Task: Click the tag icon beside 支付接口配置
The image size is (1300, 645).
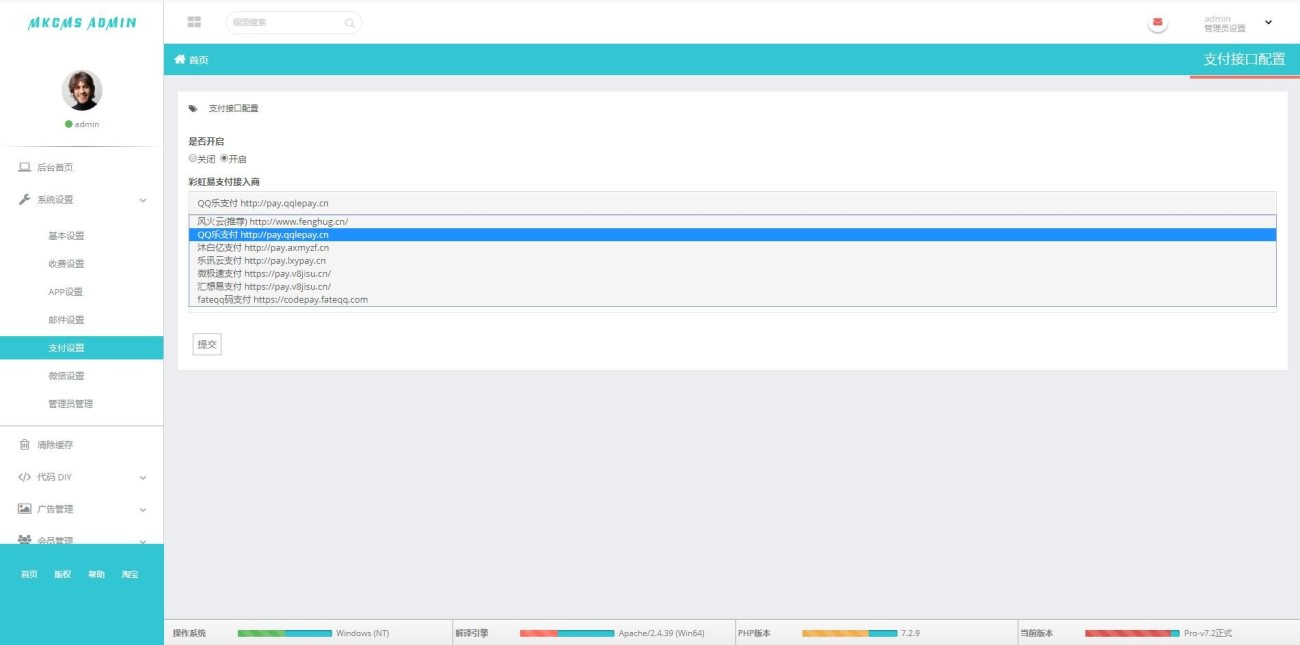Action: (193, 108)
